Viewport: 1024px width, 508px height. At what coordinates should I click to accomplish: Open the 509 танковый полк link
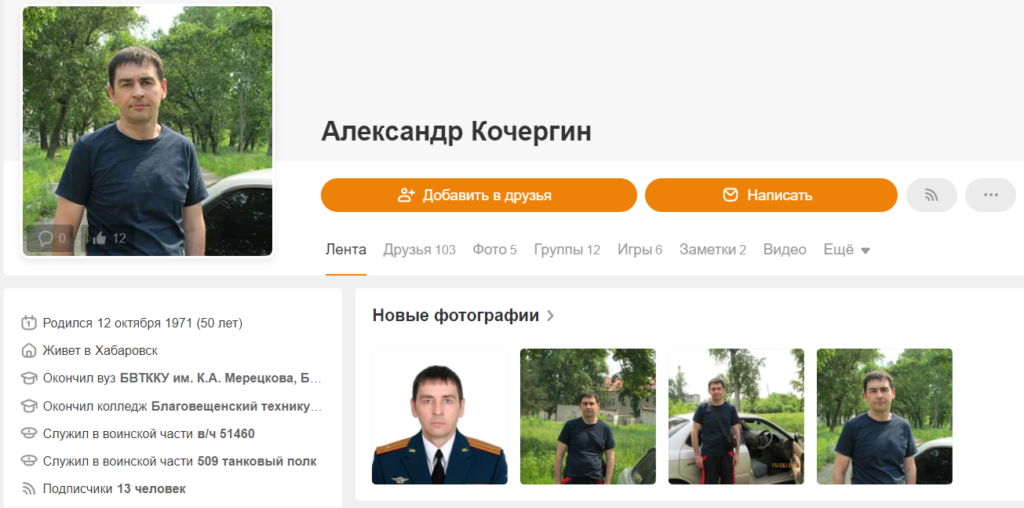point(257,461)
